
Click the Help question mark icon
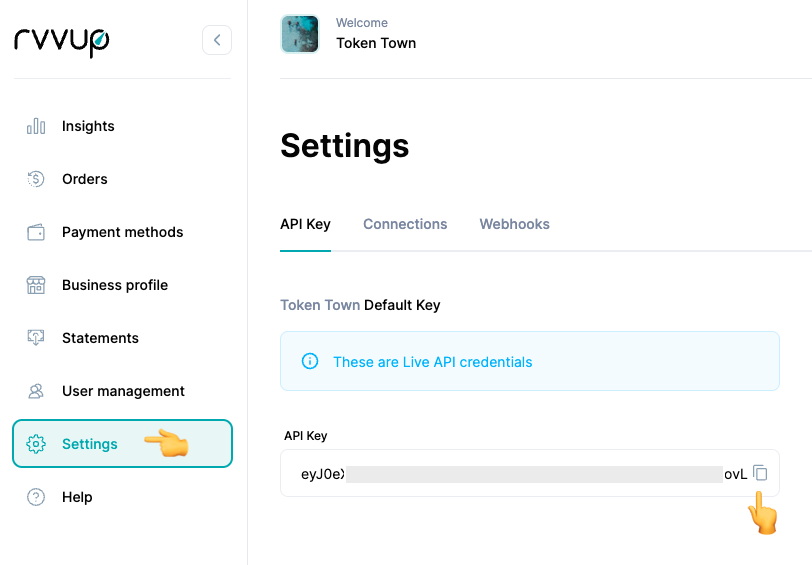click(36, 497)
